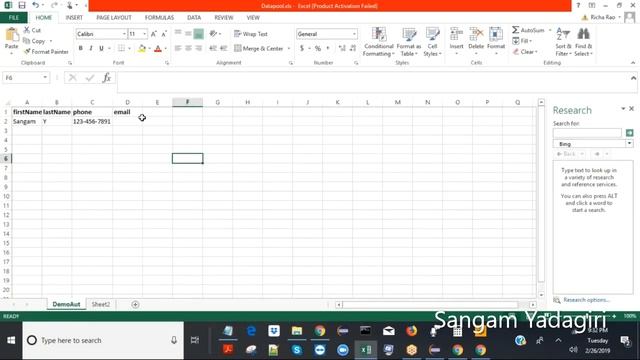The height and width of the screenshot is (360, 640).
Task: Open Conditional Formatting menu
Action: point(379,42)
